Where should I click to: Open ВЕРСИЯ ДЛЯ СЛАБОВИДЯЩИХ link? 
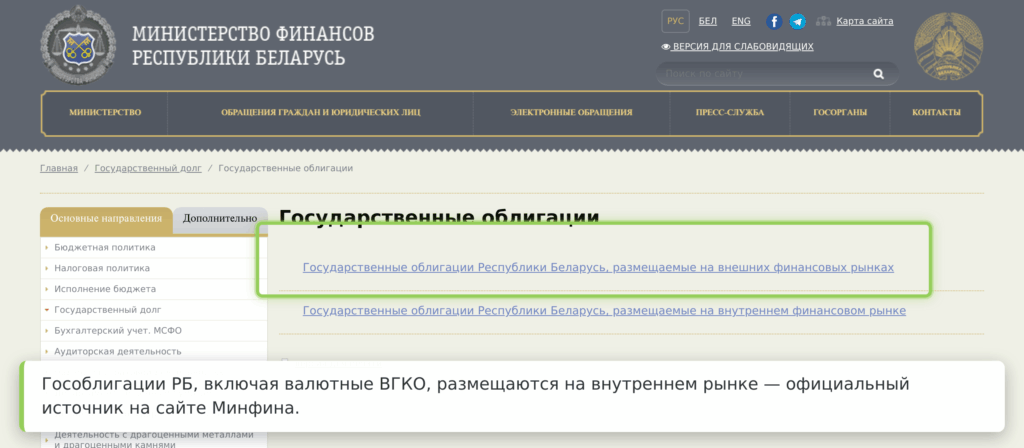click(x=743, y=47)
